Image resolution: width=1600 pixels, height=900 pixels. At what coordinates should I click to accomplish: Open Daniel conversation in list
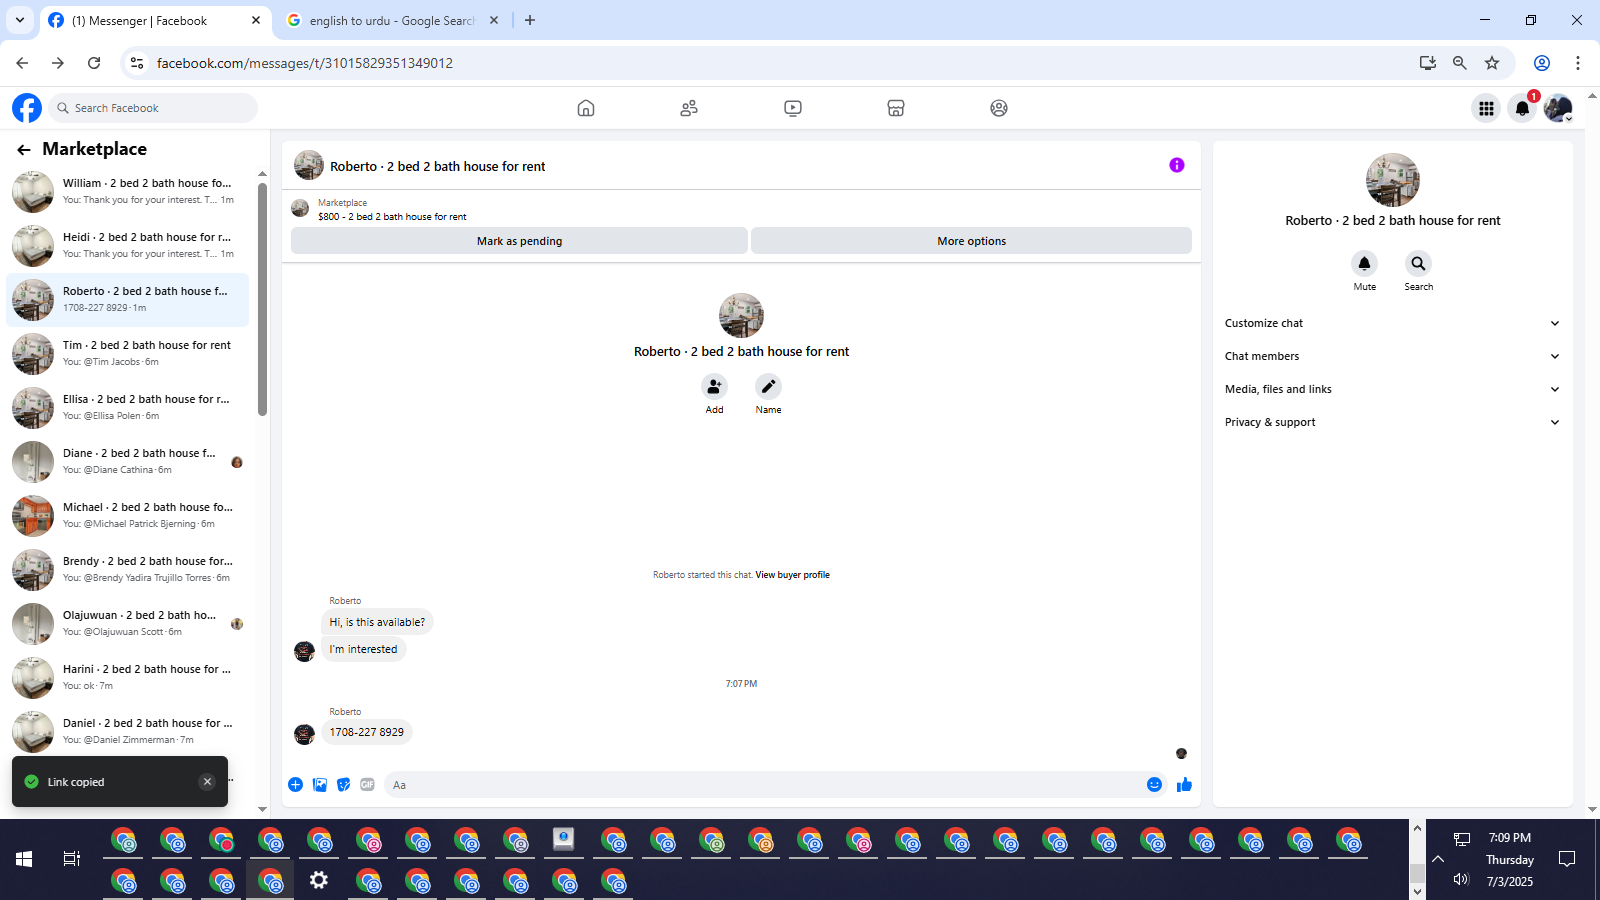(x=128, y=731)
